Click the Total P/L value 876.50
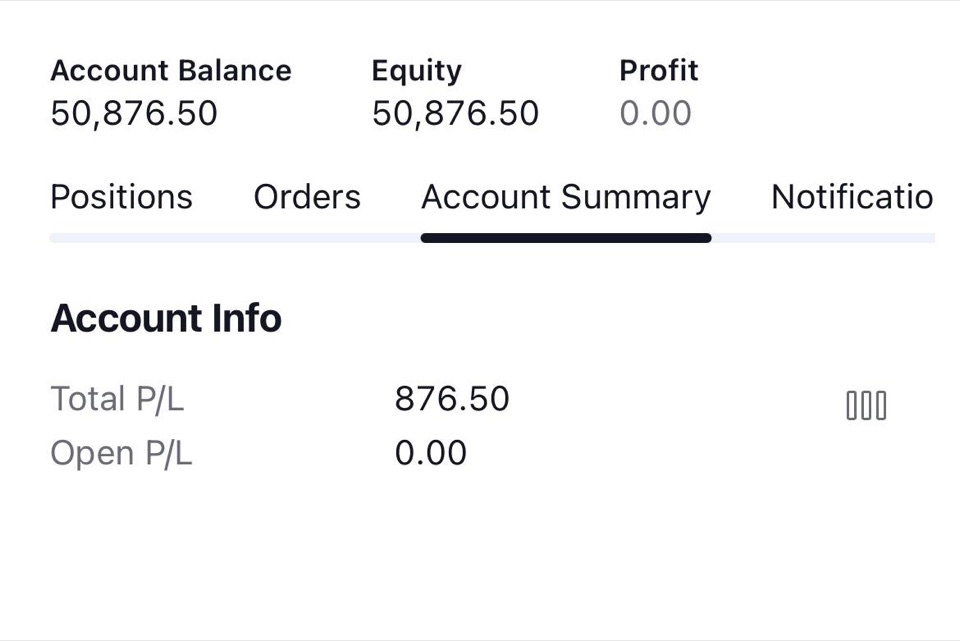Viewport: 960px width, 641px height. click(x=452, y=399)
